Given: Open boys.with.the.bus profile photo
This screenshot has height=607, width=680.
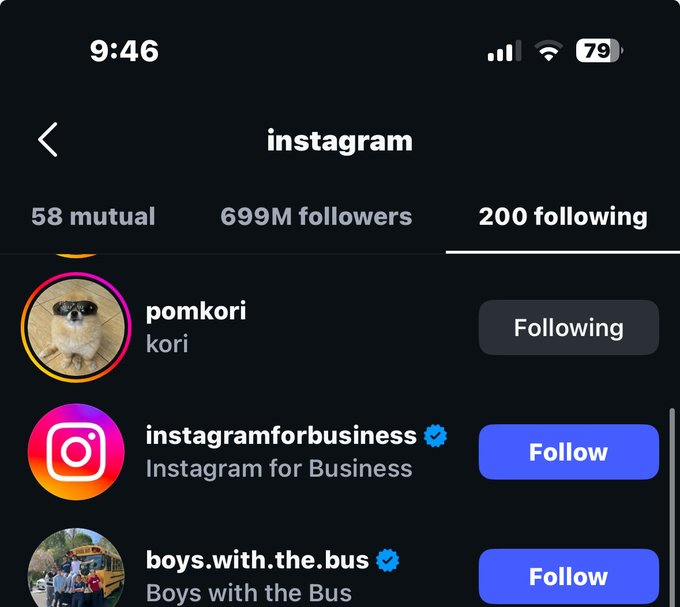Looking at the screenshot, I should [x=76, y=572].
